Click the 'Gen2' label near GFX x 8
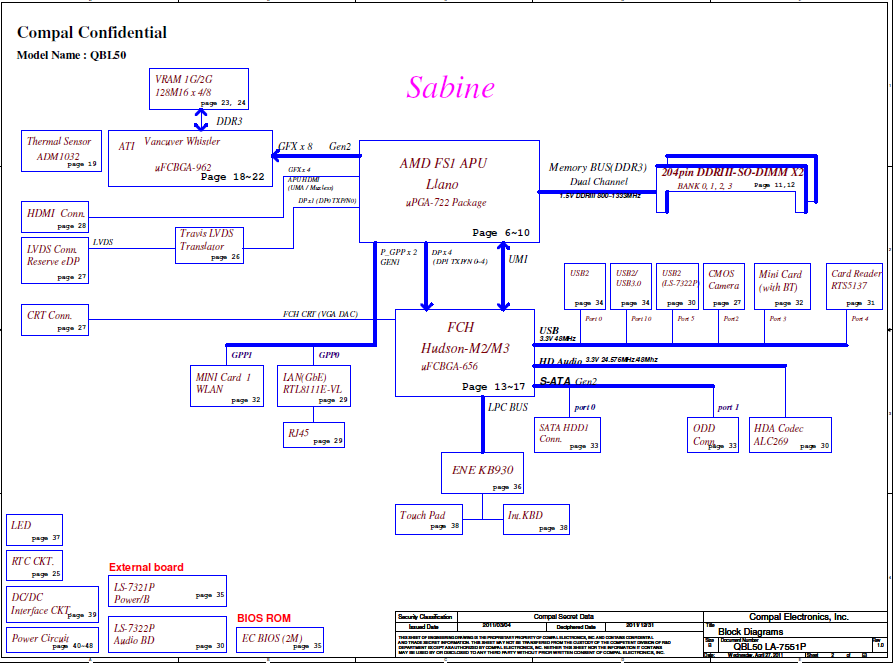The width and height of the screenshot is (894, 665). coord(340,147)
